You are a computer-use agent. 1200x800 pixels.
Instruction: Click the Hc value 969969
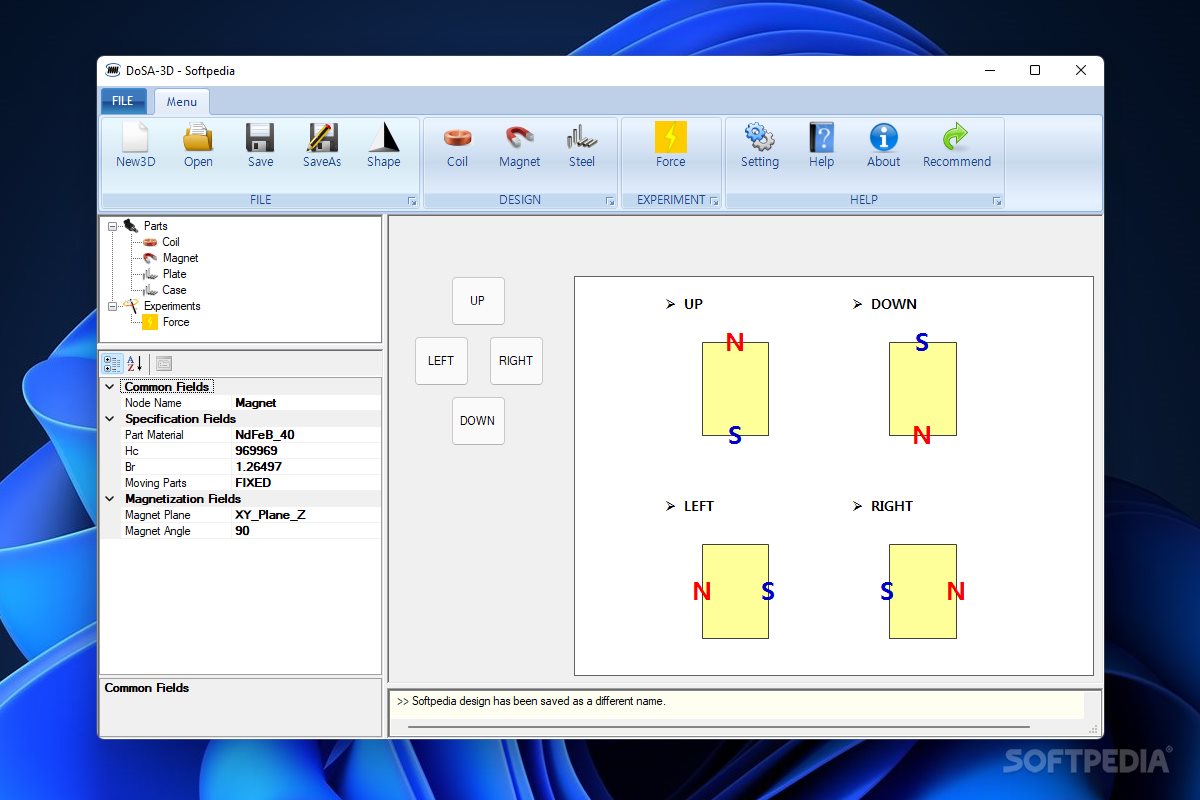[x=306, y=451]
